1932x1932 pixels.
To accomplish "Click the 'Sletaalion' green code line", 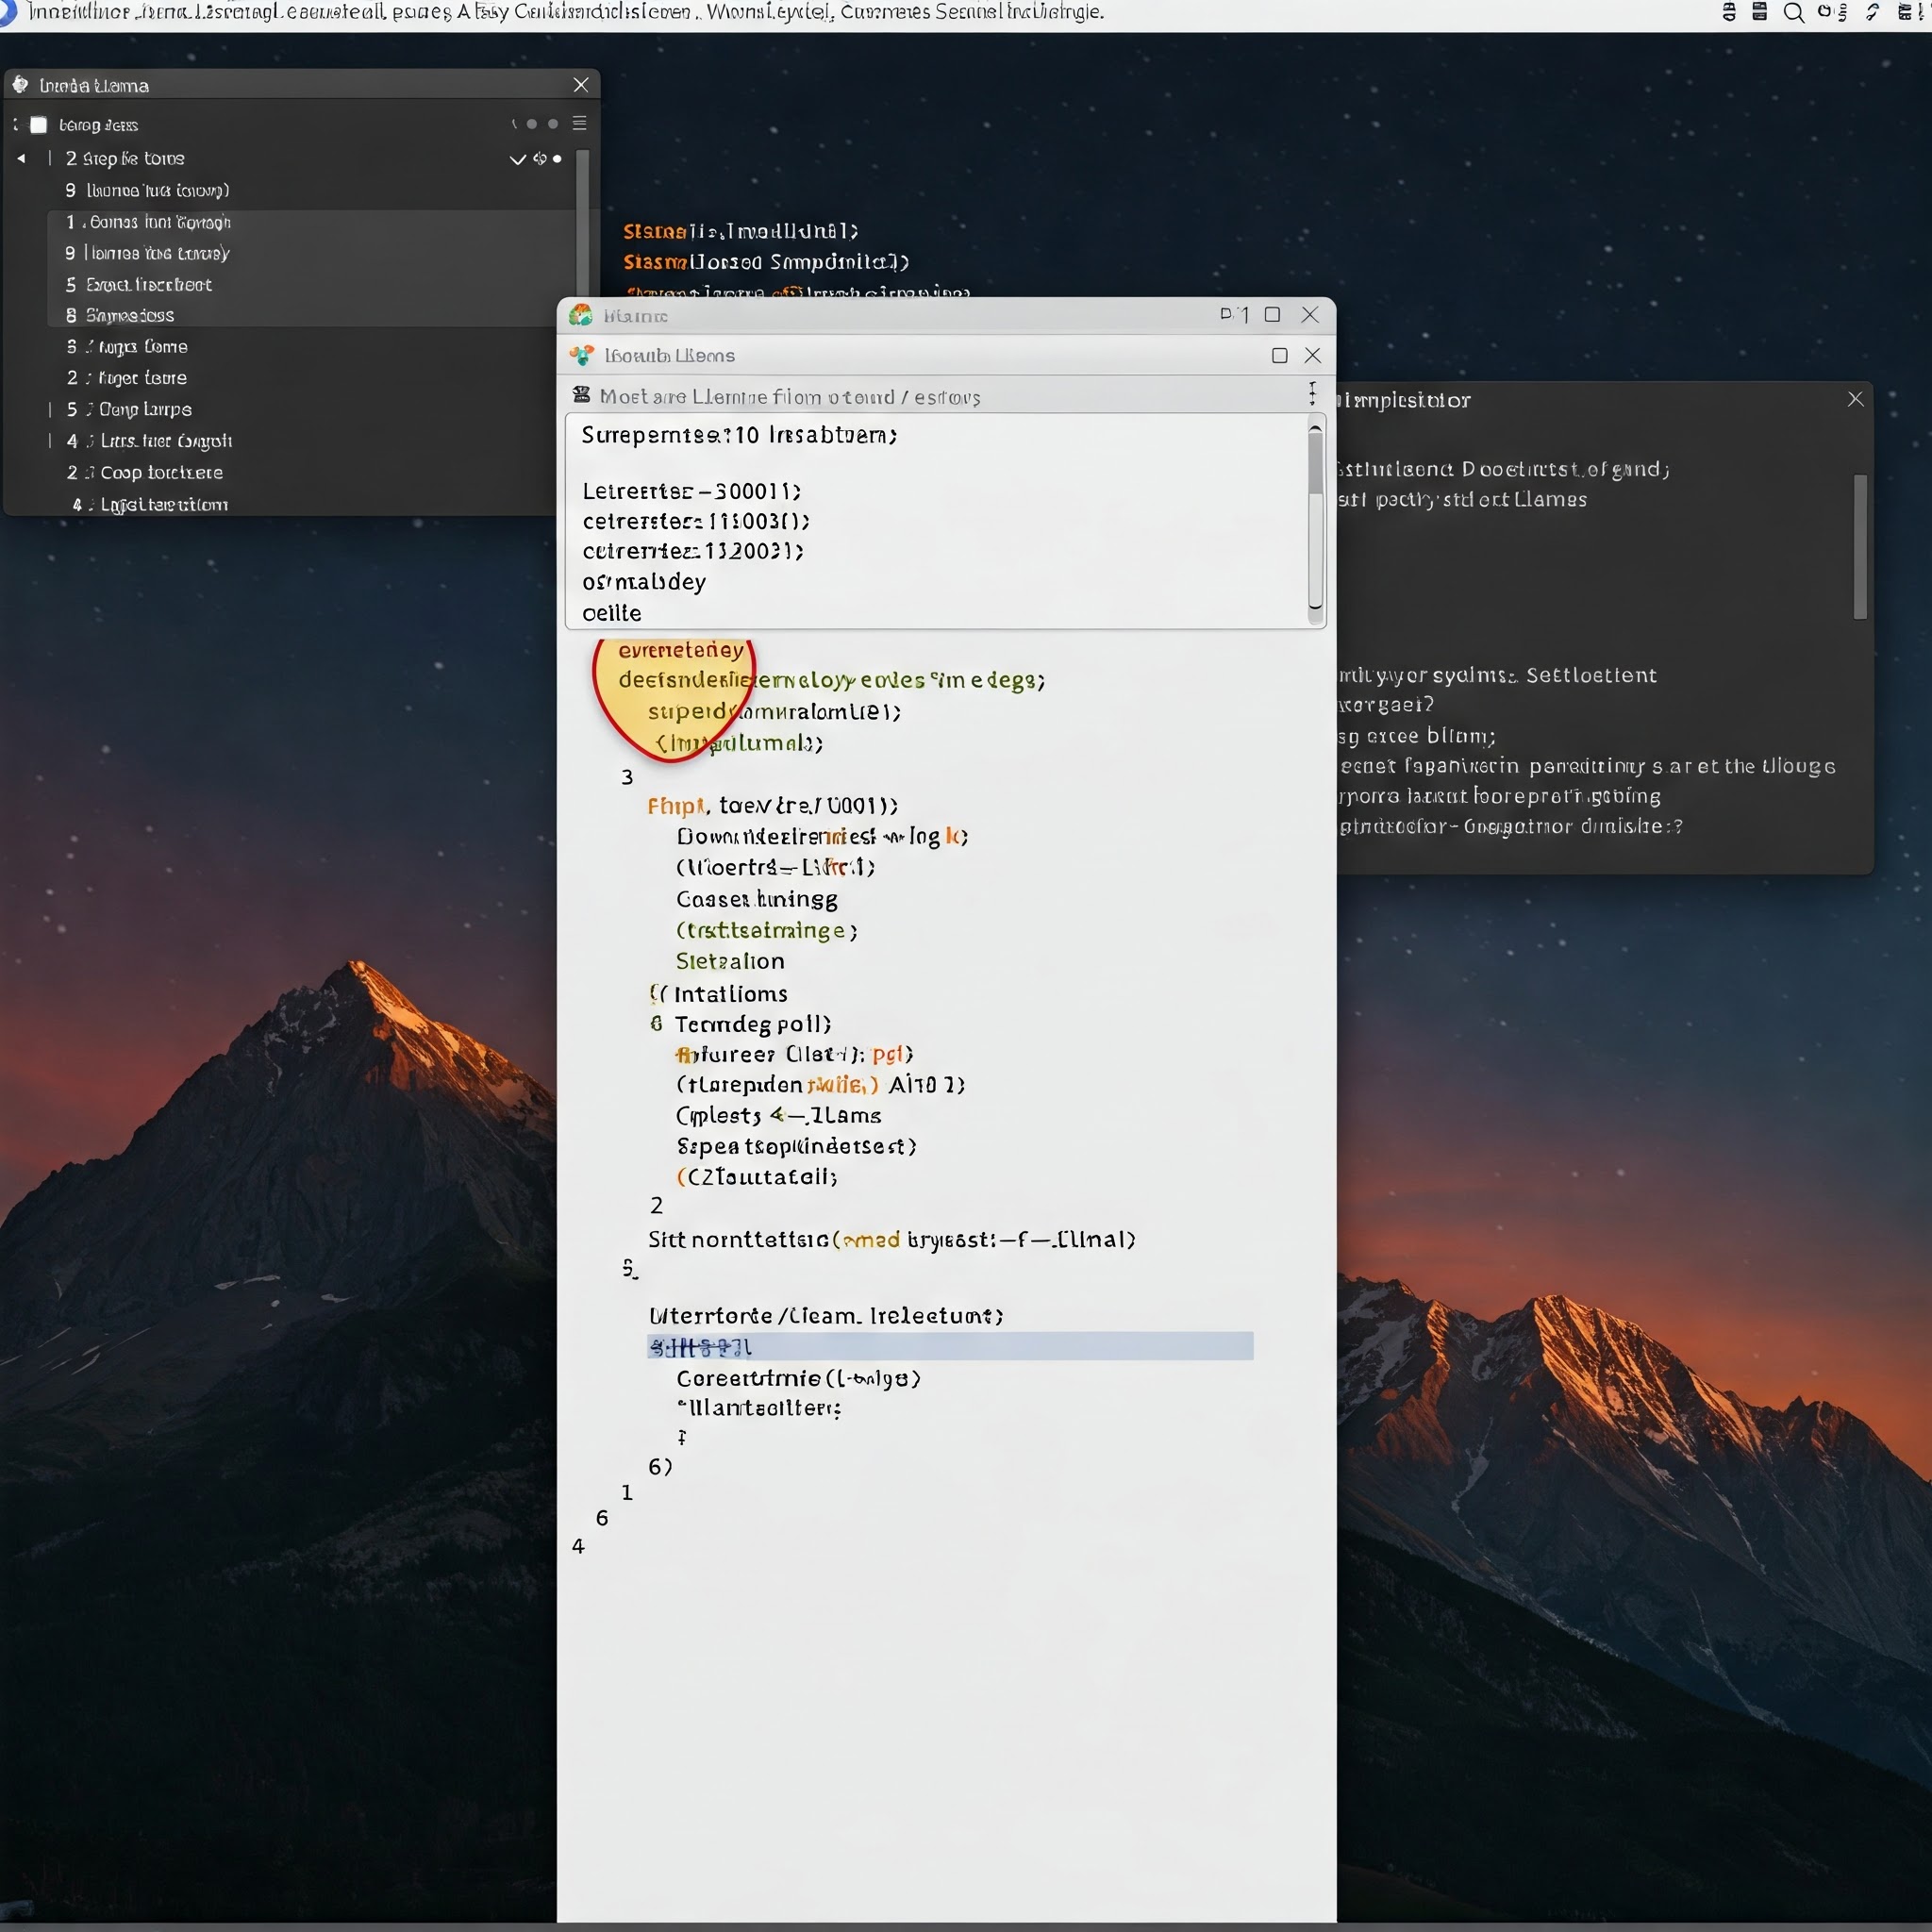I will (x=730, y=962).
